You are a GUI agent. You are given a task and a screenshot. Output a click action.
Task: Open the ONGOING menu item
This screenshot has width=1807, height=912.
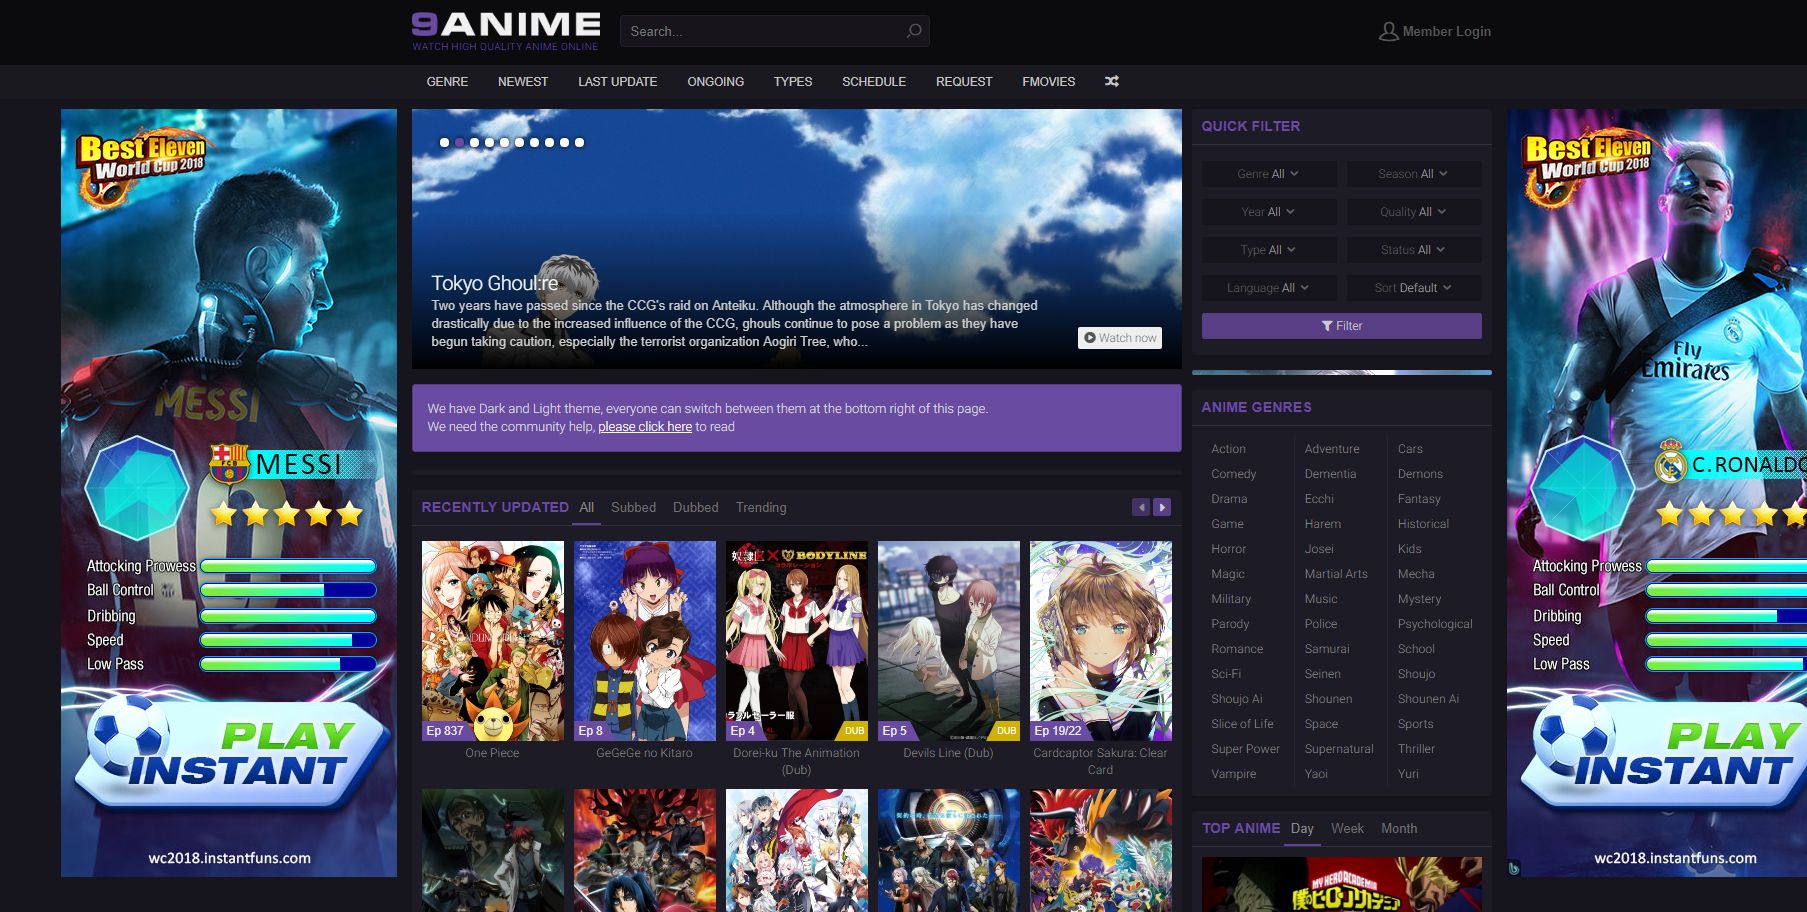click(x=715, y=82)
